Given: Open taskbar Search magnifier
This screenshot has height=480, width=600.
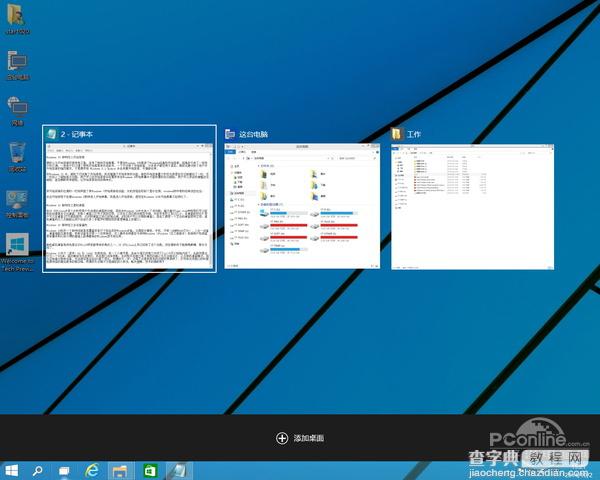Looking at the screenshot, I should pyautogui.click(x=38, y=470).
